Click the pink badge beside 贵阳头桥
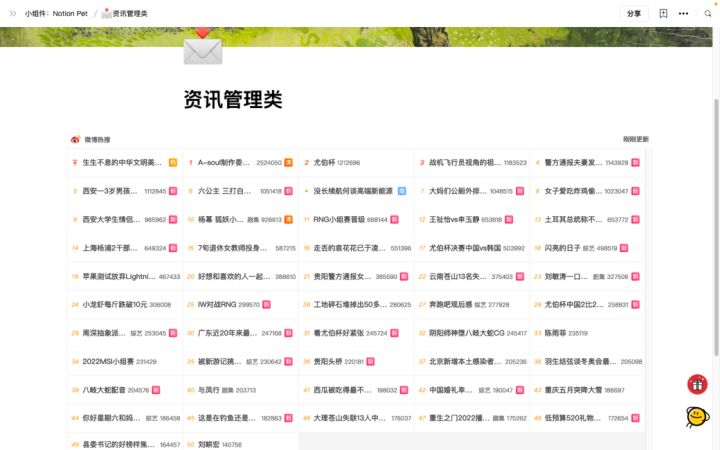This screenshot has width=720, height=450. click(x=371, y=361)
